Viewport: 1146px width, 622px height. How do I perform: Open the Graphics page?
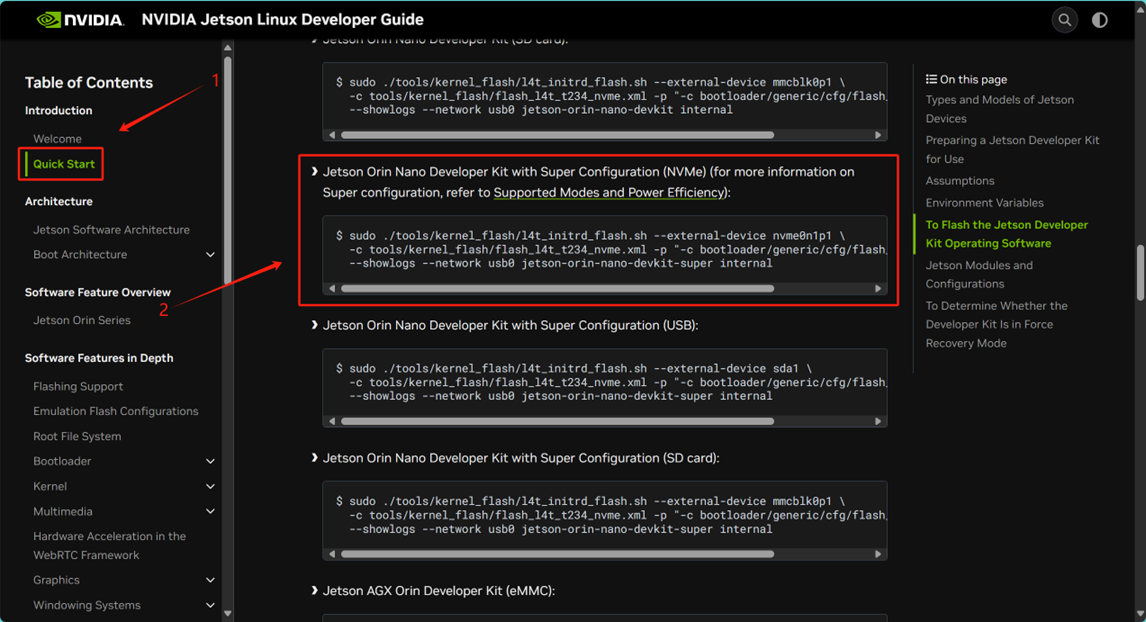coord(56,580)
